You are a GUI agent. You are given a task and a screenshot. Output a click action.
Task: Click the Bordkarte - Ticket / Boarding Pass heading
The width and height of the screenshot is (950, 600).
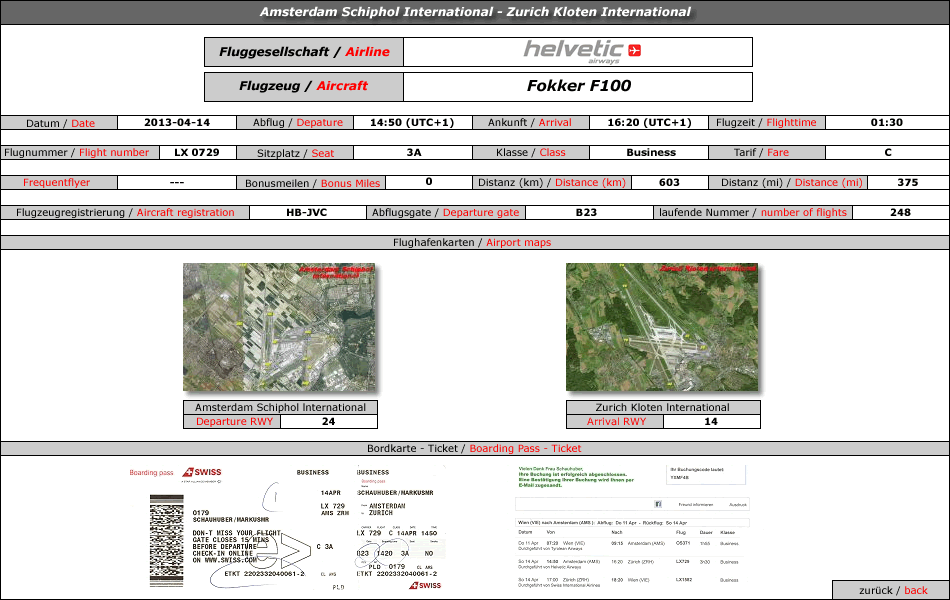(x=474, y=448)
